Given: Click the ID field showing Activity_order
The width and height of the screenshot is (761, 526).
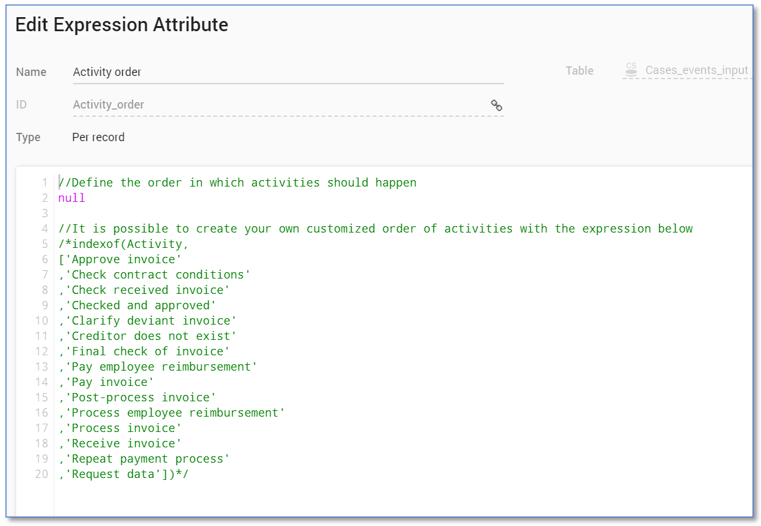Looking at the screenshot, I should coord(278,105).
